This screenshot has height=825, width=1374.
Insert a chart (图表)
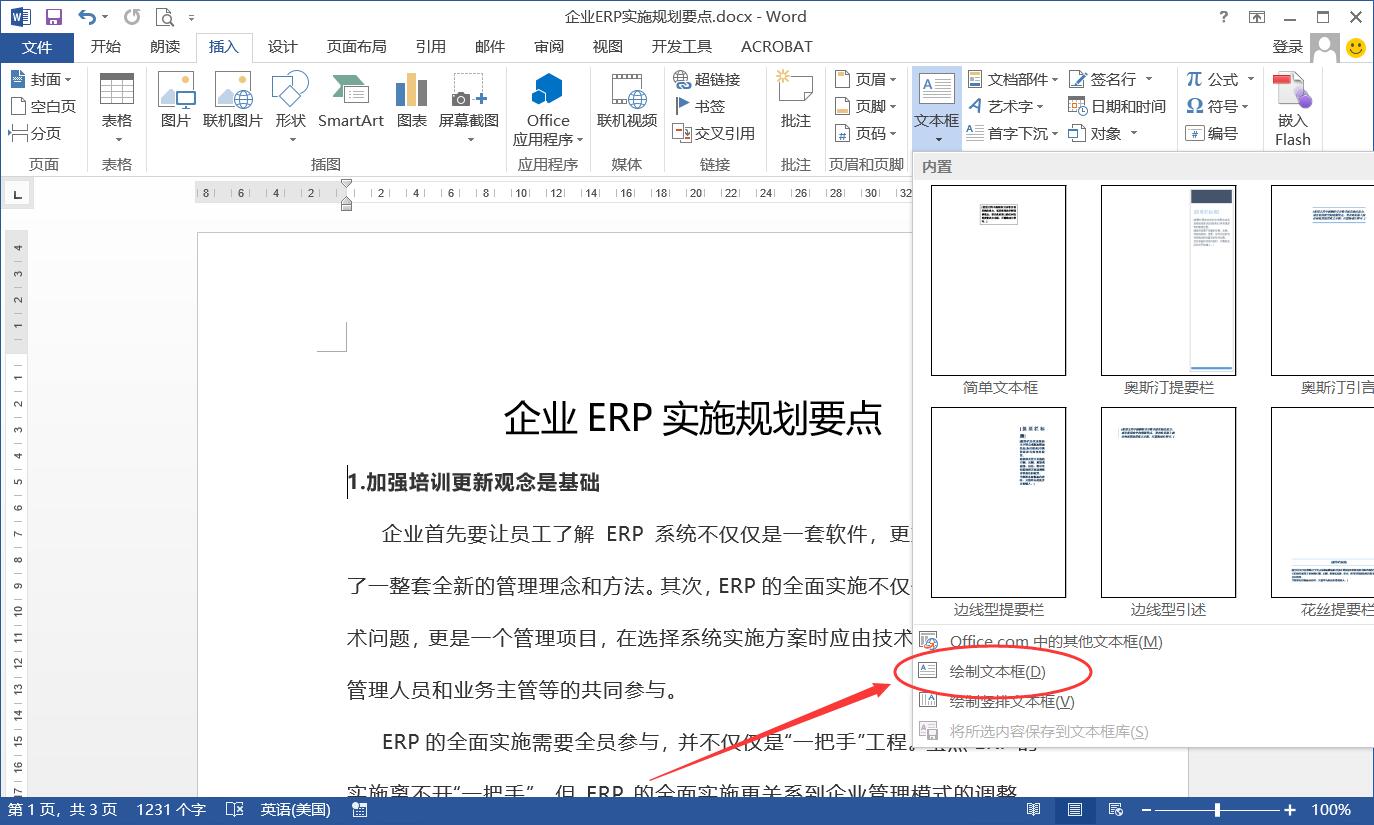pos(412,101)
